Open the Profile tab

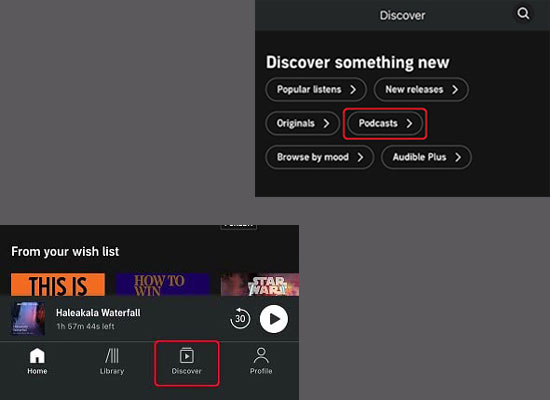coord(261,361)
